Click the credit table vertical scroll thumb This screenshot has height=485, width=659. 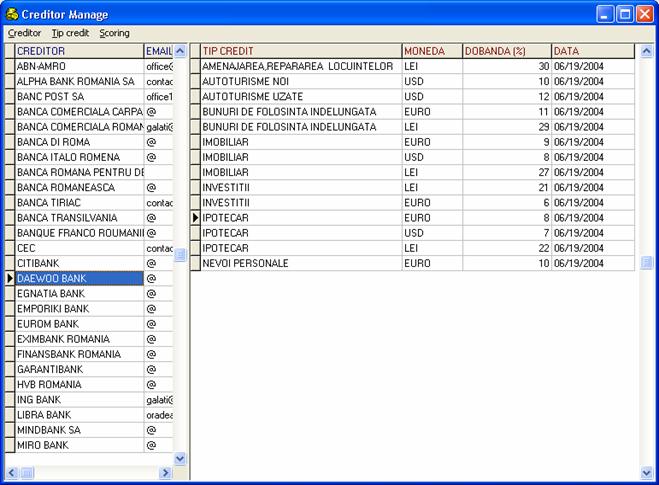(x=646, y=263)
